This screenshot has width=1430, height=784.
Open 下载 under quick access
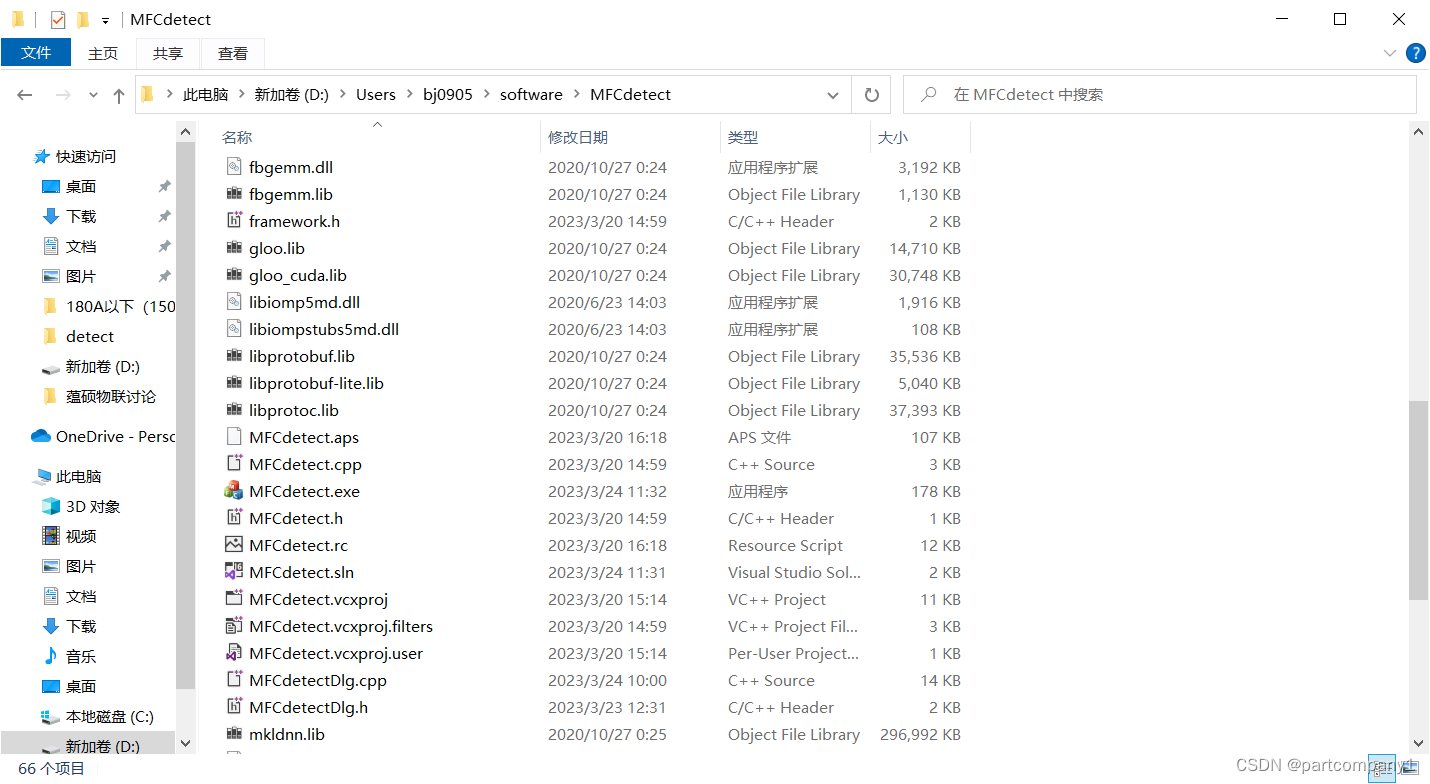pos(69,216)
